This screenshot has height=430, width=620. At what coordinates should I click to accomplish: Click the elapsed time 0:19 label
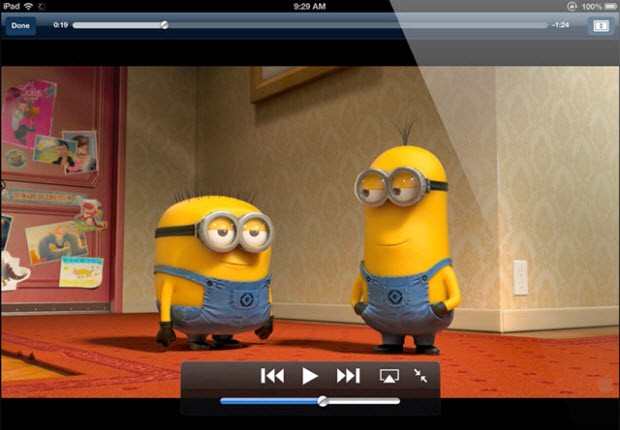coord(60,25)
